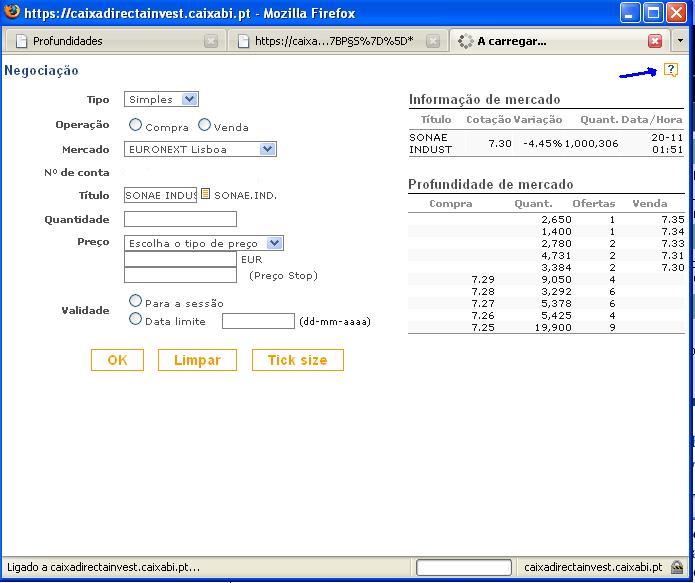Close the middle caixa tab
This screenshot has height=583, width=695.
pos(433,41)
